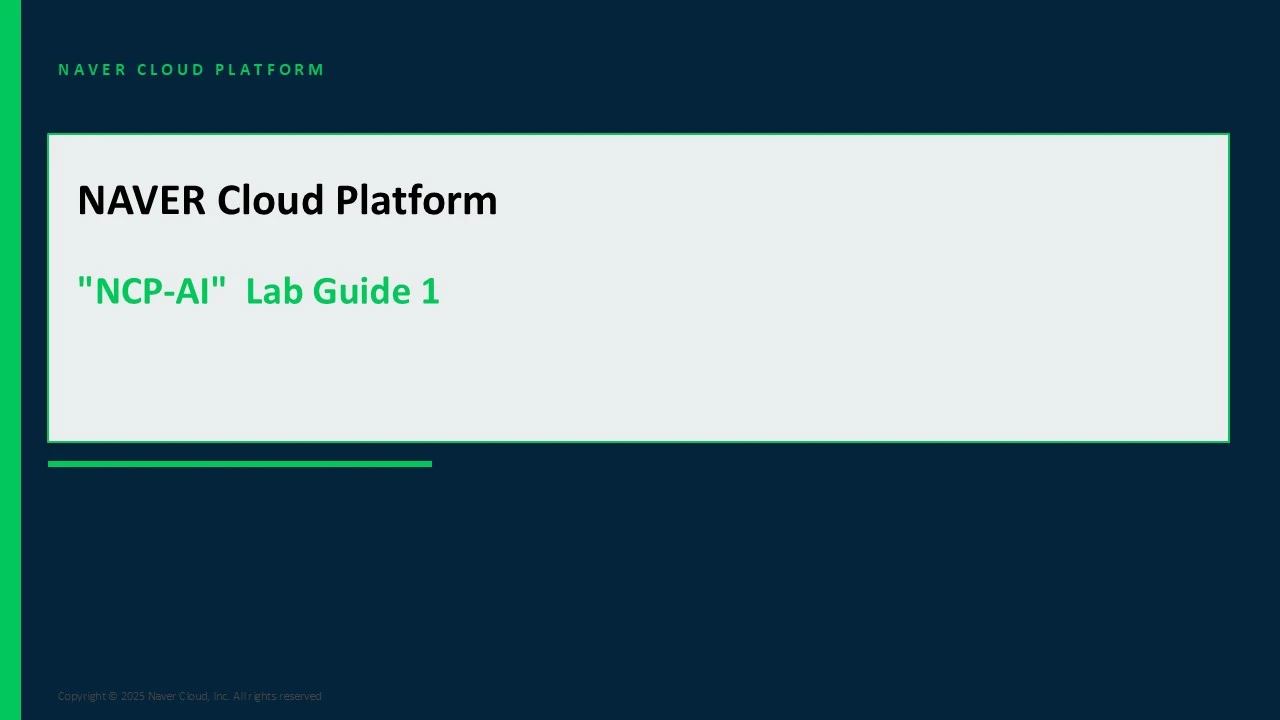Image resolution: width=1280 pixels, height=720 pixels.
Task: Click the "NCP-AI" Lab Guide 1 subtitle
Action: (258, 291)
